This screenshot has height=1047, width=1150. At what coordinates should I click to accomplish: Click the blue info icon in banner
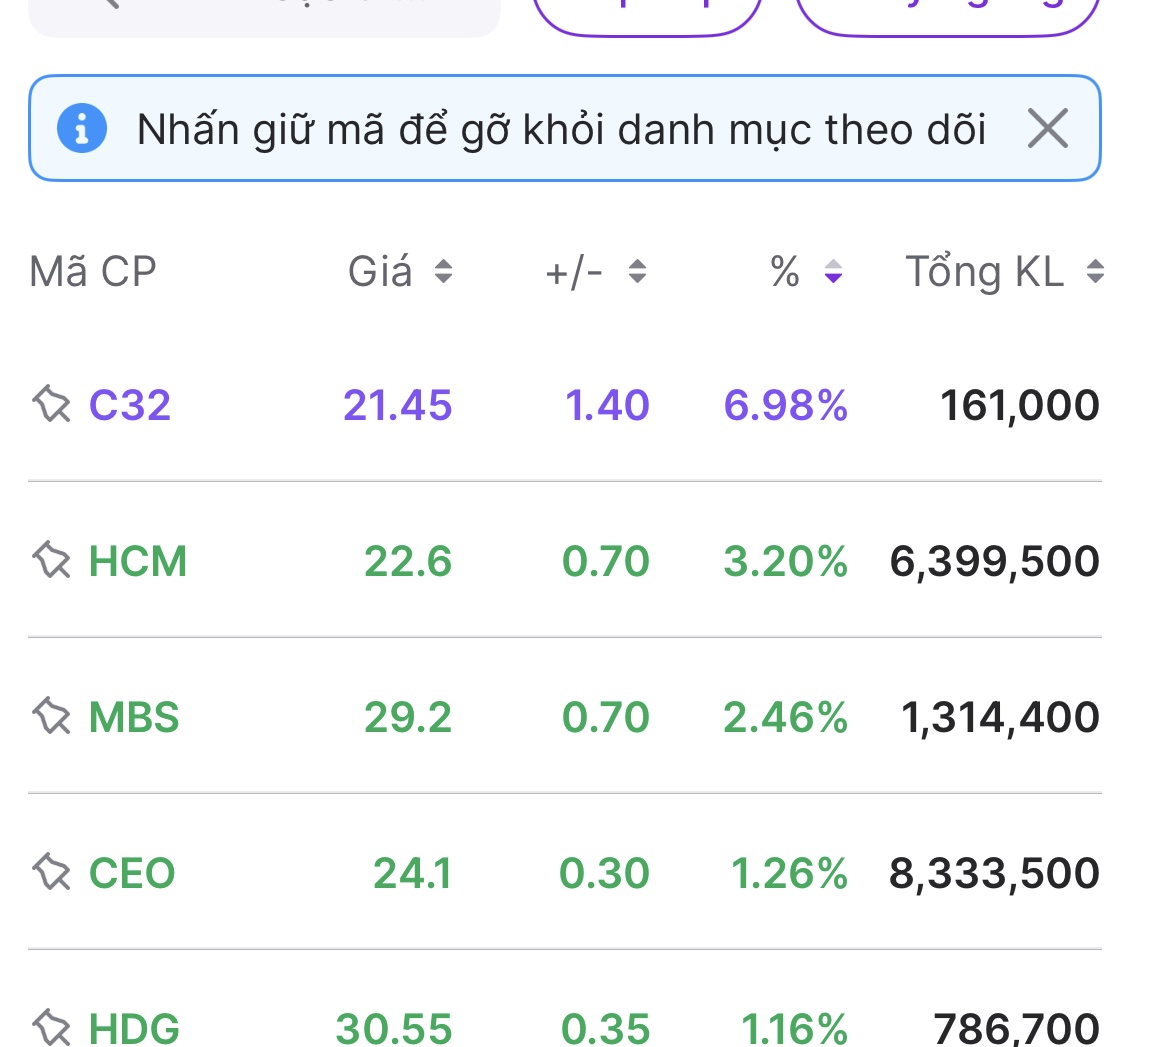[x=82, y=129]
